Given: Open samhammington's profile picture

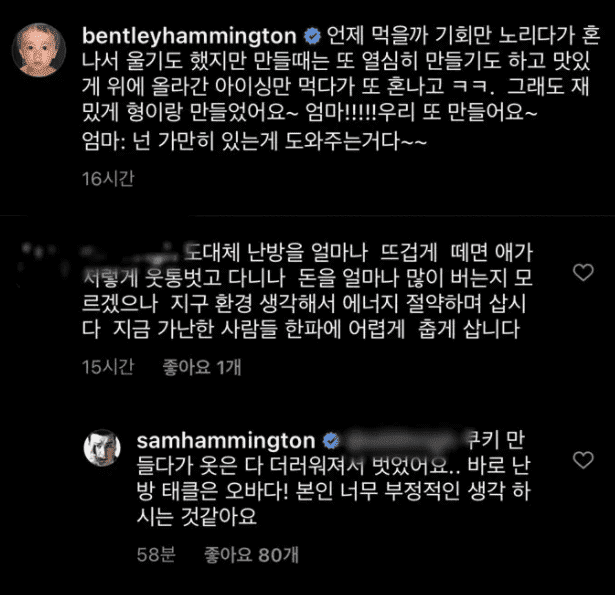Looking at the screenshot, I should (x=102, y=448).
